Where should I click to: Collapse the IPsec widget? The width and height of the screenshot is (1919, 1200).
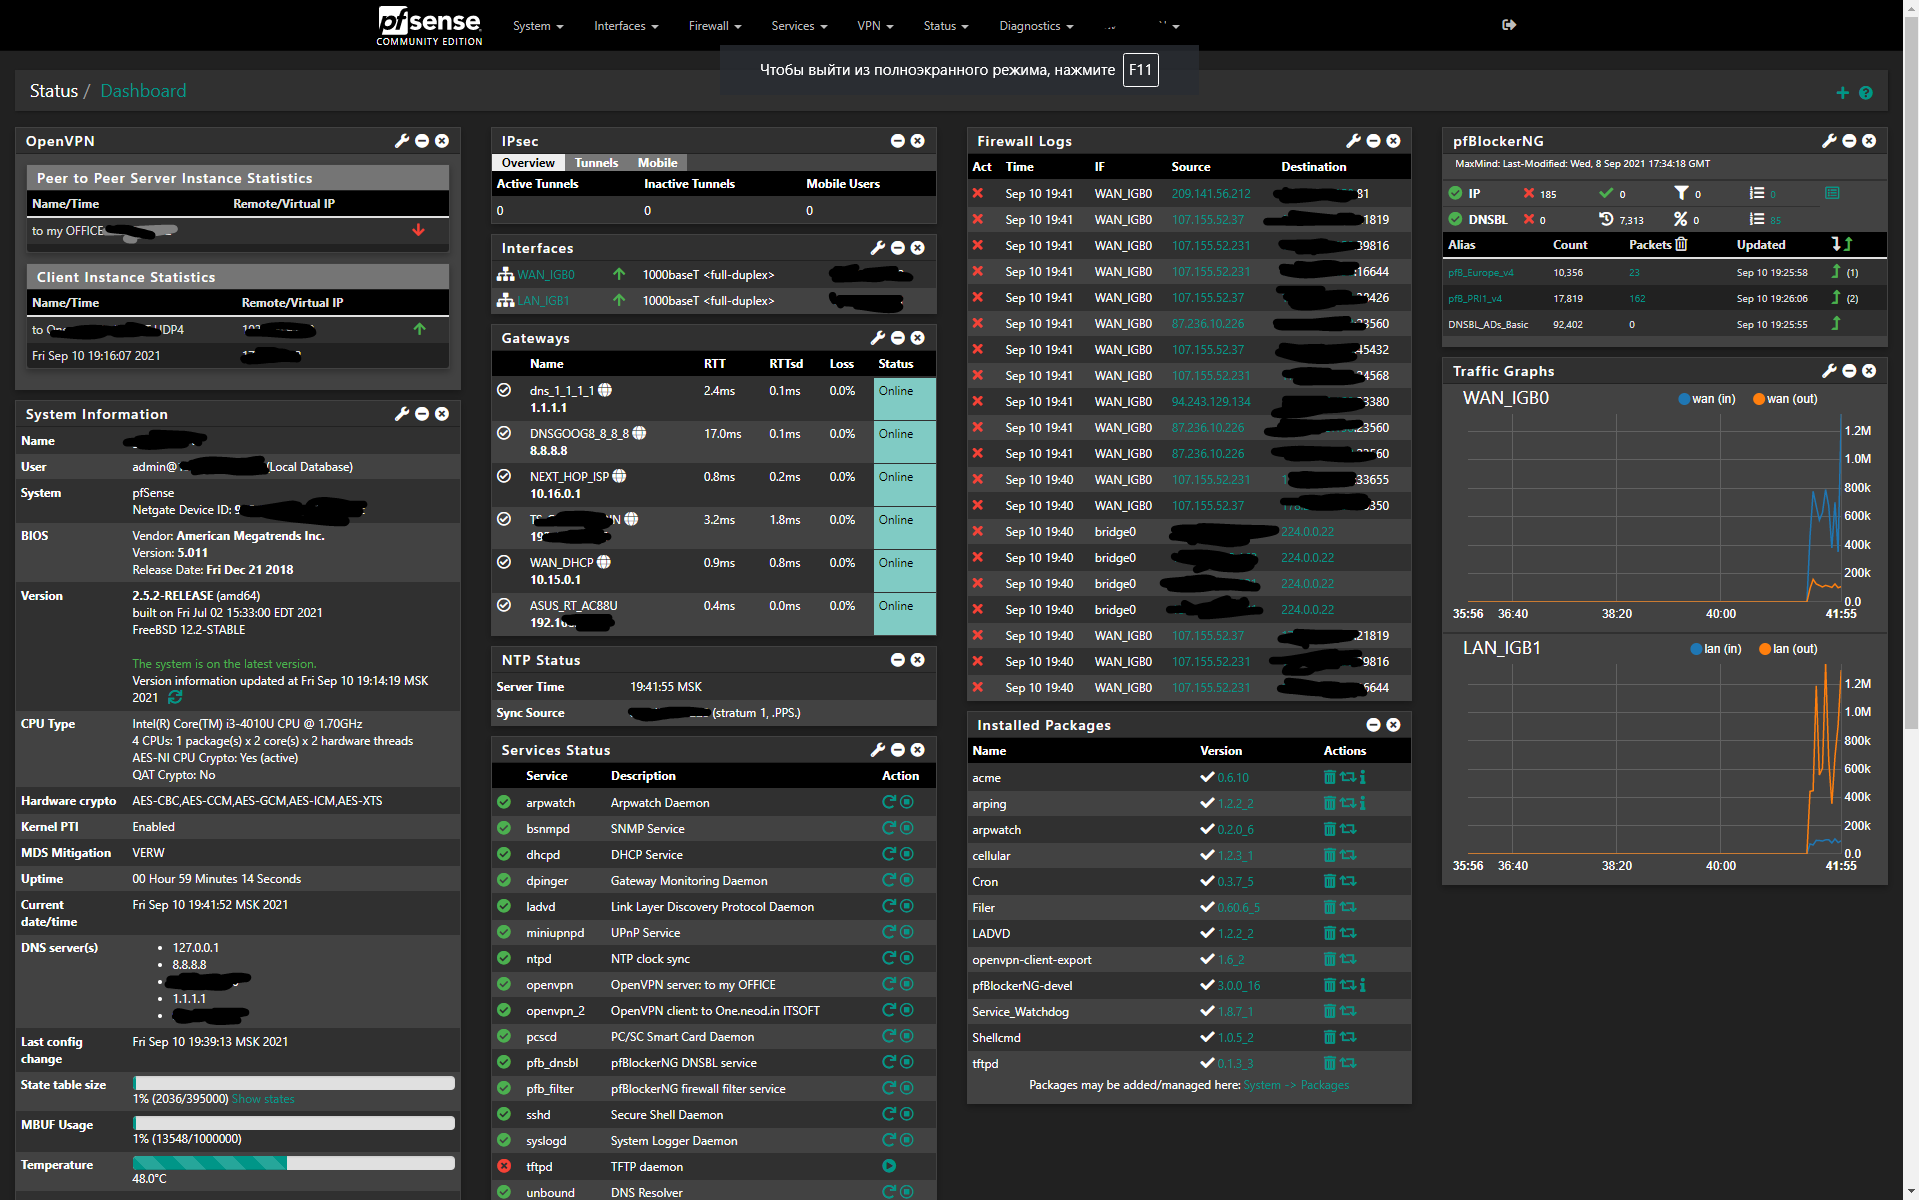pyautogui.click(x=897, y=141)
